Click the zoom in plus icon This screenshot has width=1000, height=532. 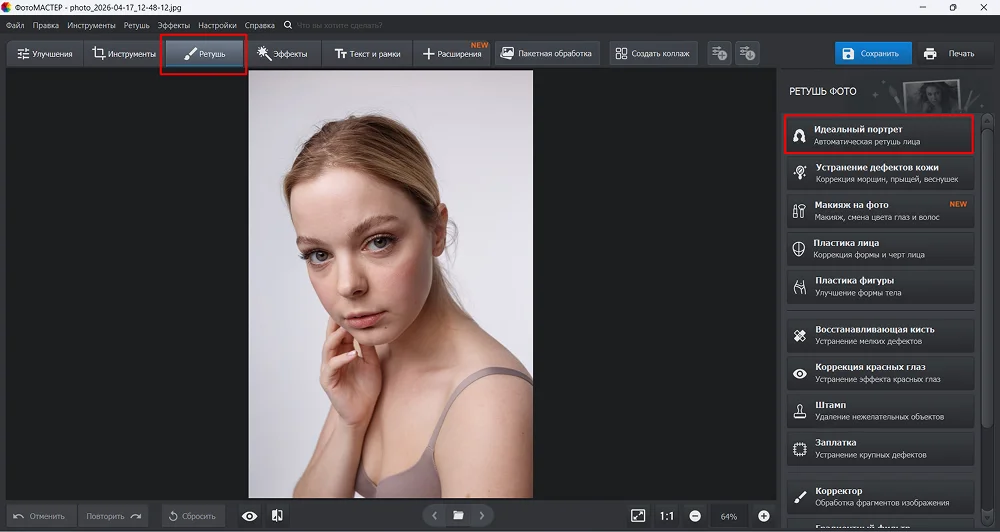click(x=763, y=516)
